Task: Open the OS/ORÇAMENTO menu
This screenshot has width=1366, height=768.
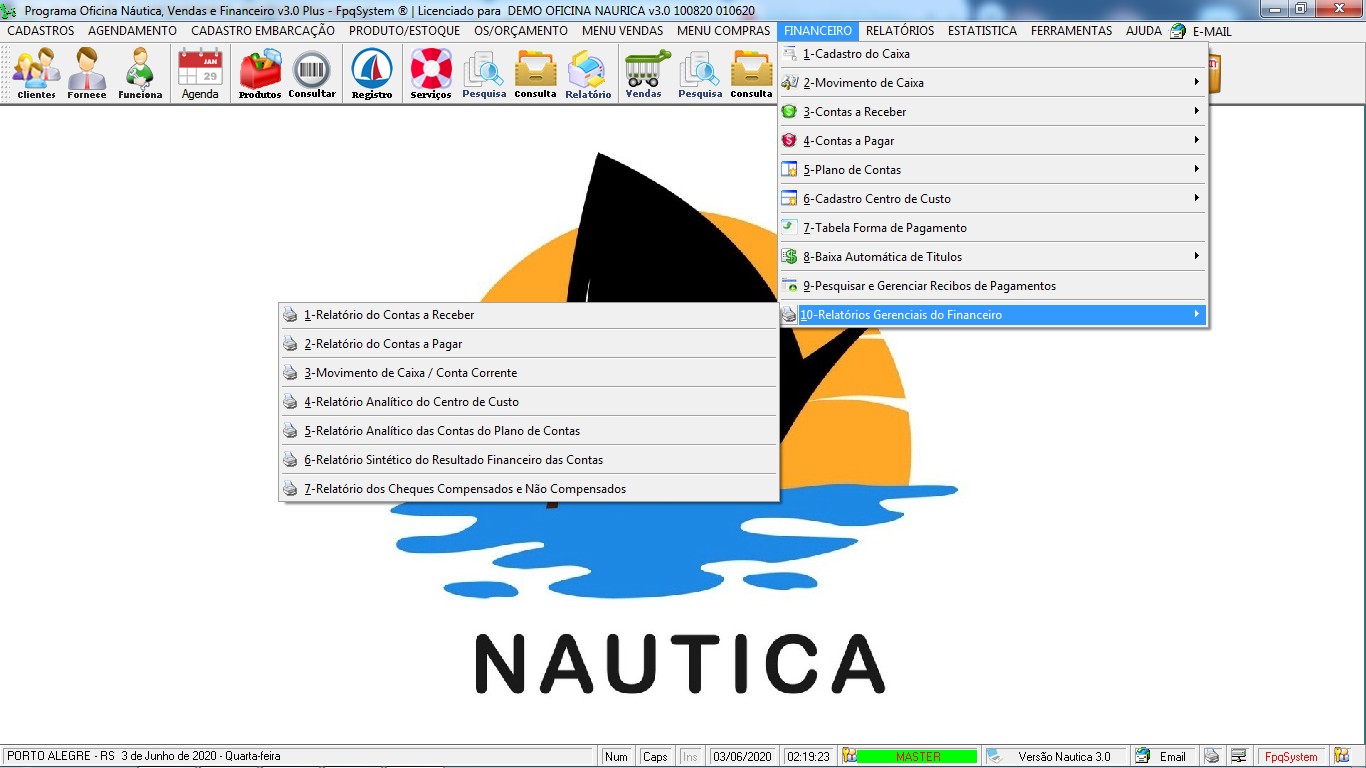Action: point(521,31)
